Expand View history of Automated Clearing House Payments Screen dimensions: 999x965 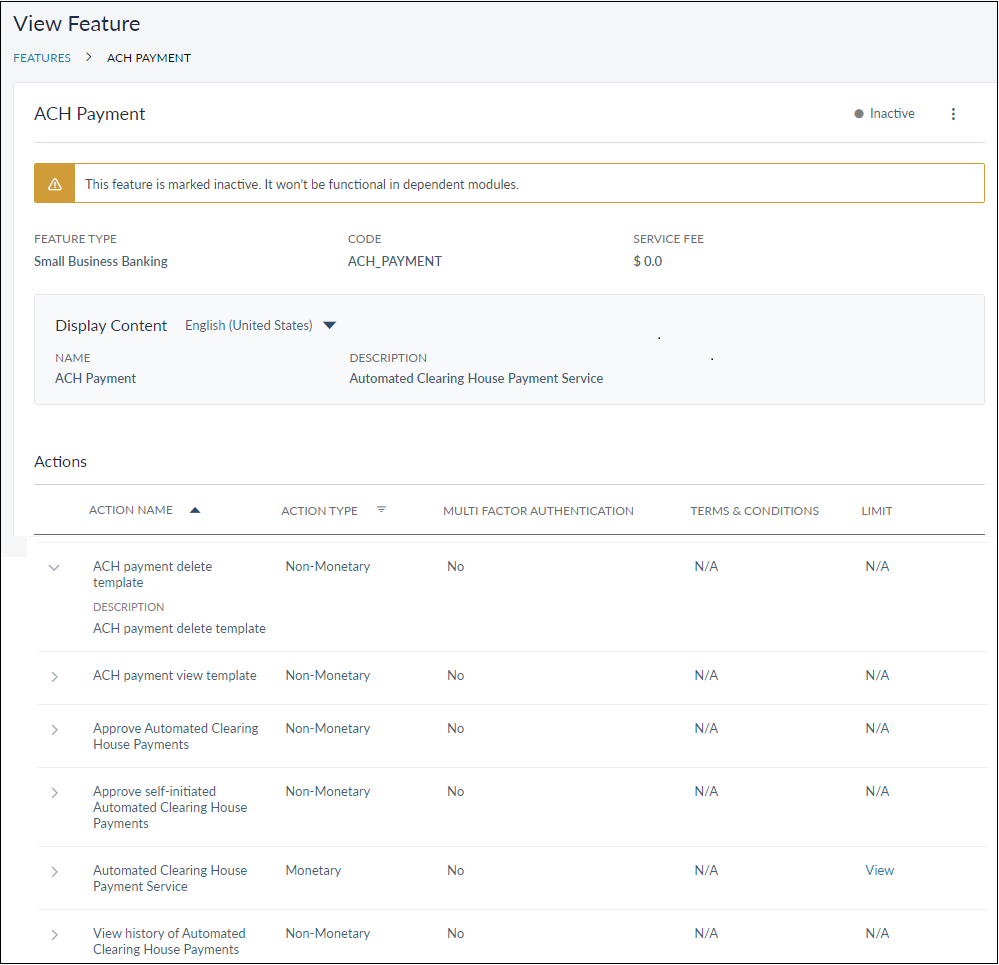click(x=54, y=935)
